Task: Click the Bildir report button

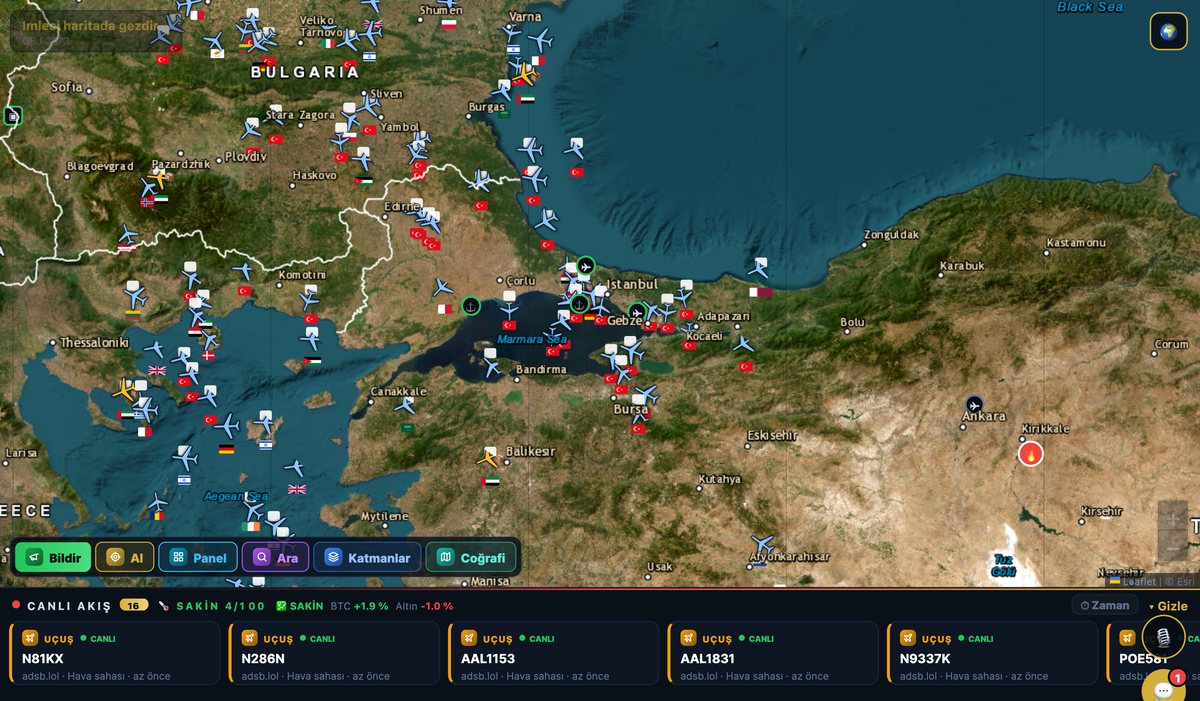Action: tap(53, 557)
